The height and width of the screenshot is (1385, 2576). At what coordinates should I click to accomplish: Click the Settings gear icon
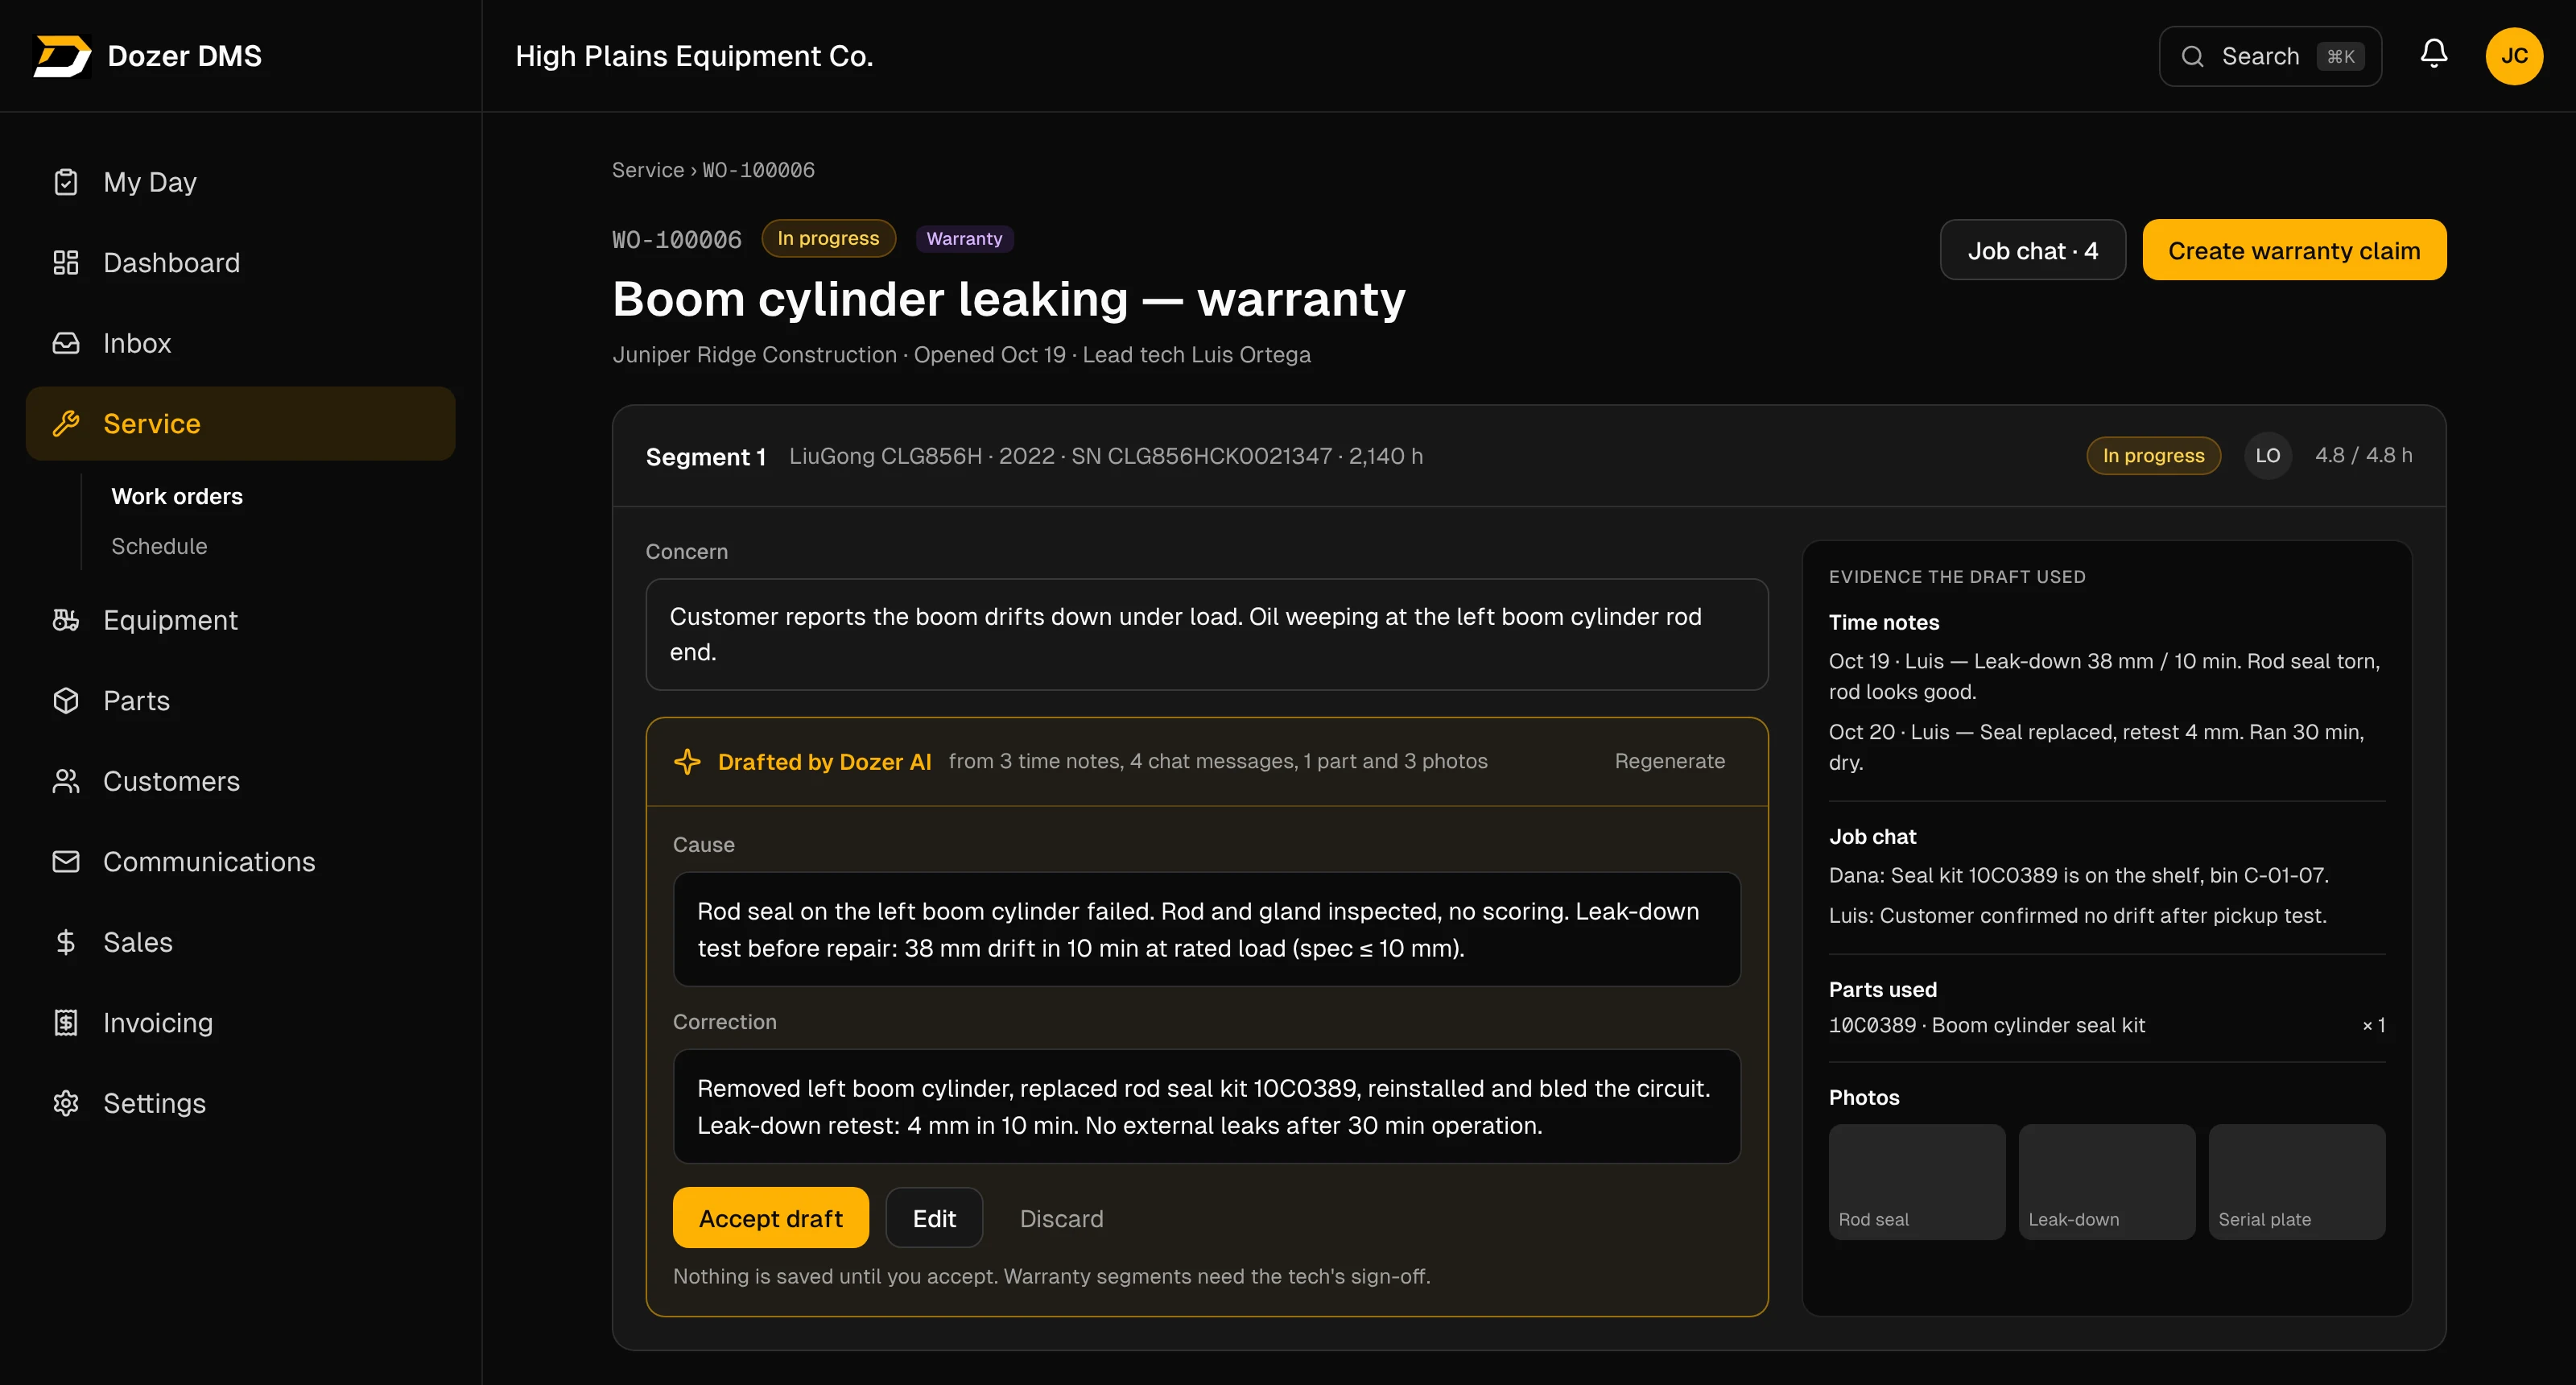(66, 1103)
